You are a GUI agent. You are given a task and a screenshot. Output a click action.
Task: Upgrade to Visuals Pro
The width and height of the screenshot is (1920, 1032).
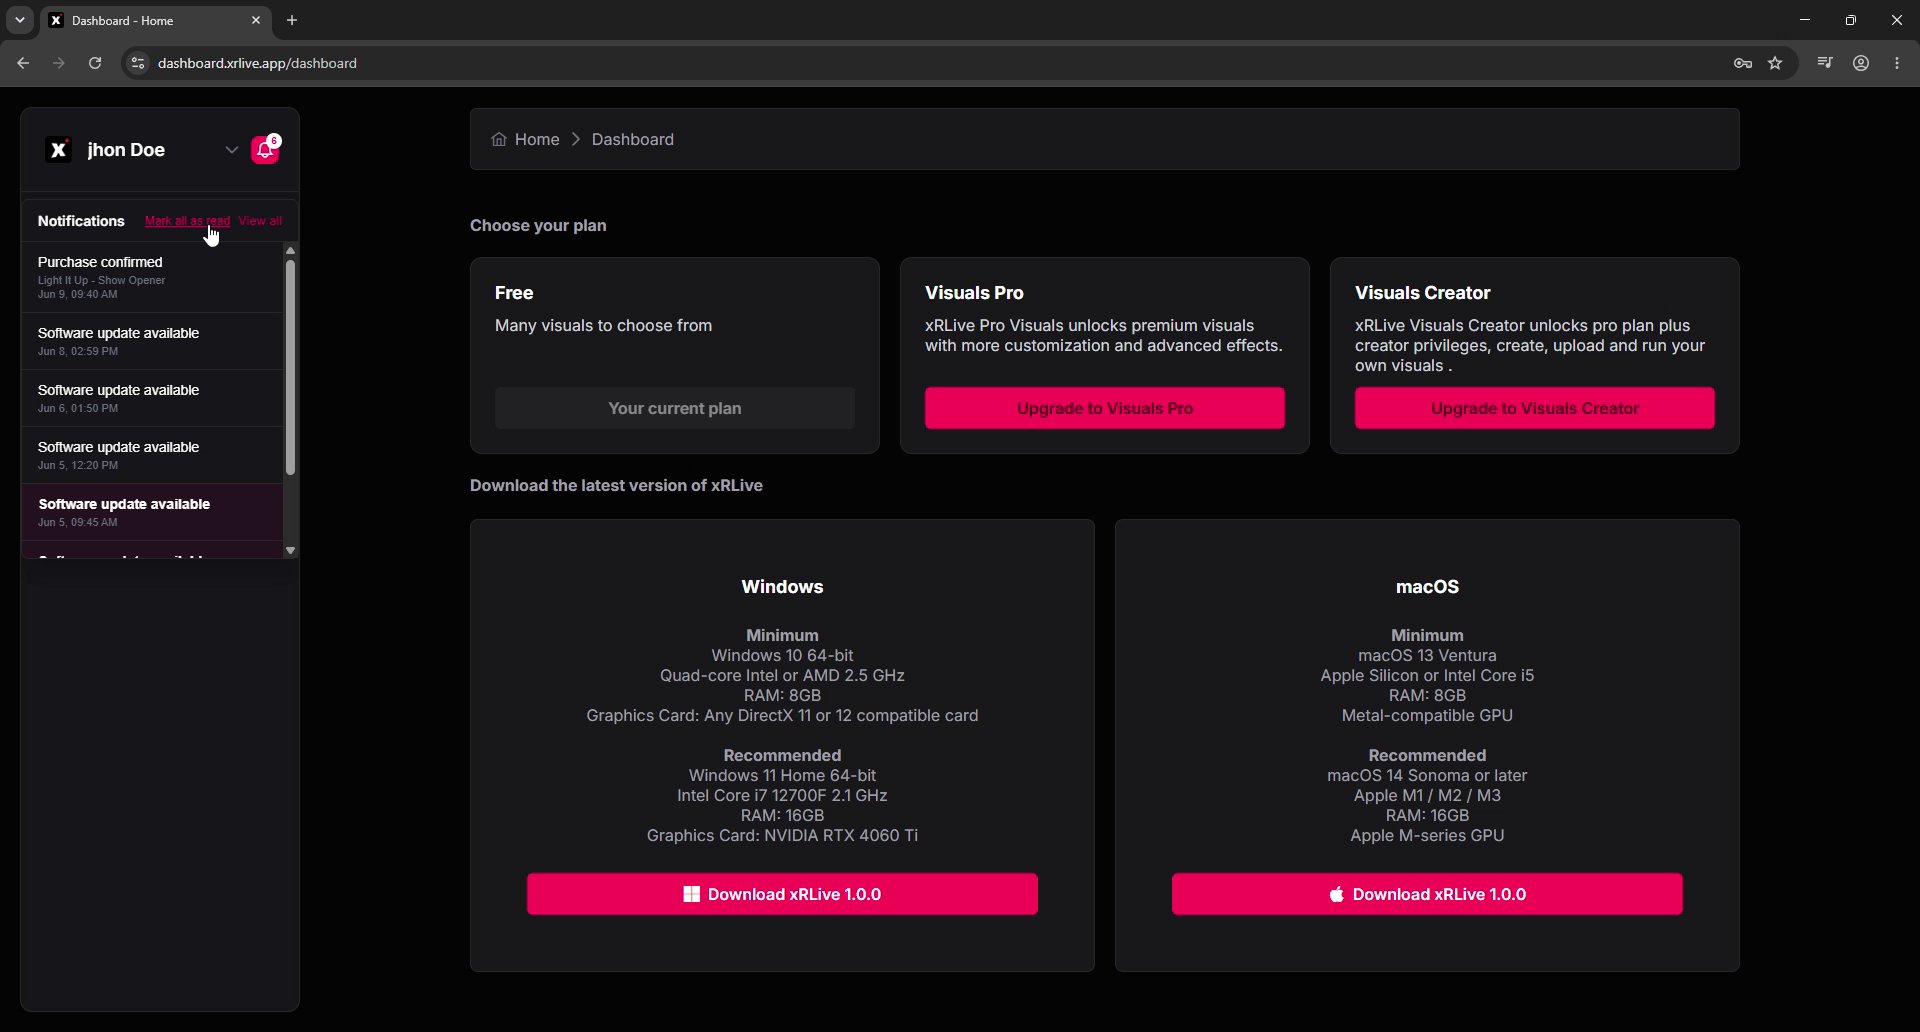point(1105,408)
